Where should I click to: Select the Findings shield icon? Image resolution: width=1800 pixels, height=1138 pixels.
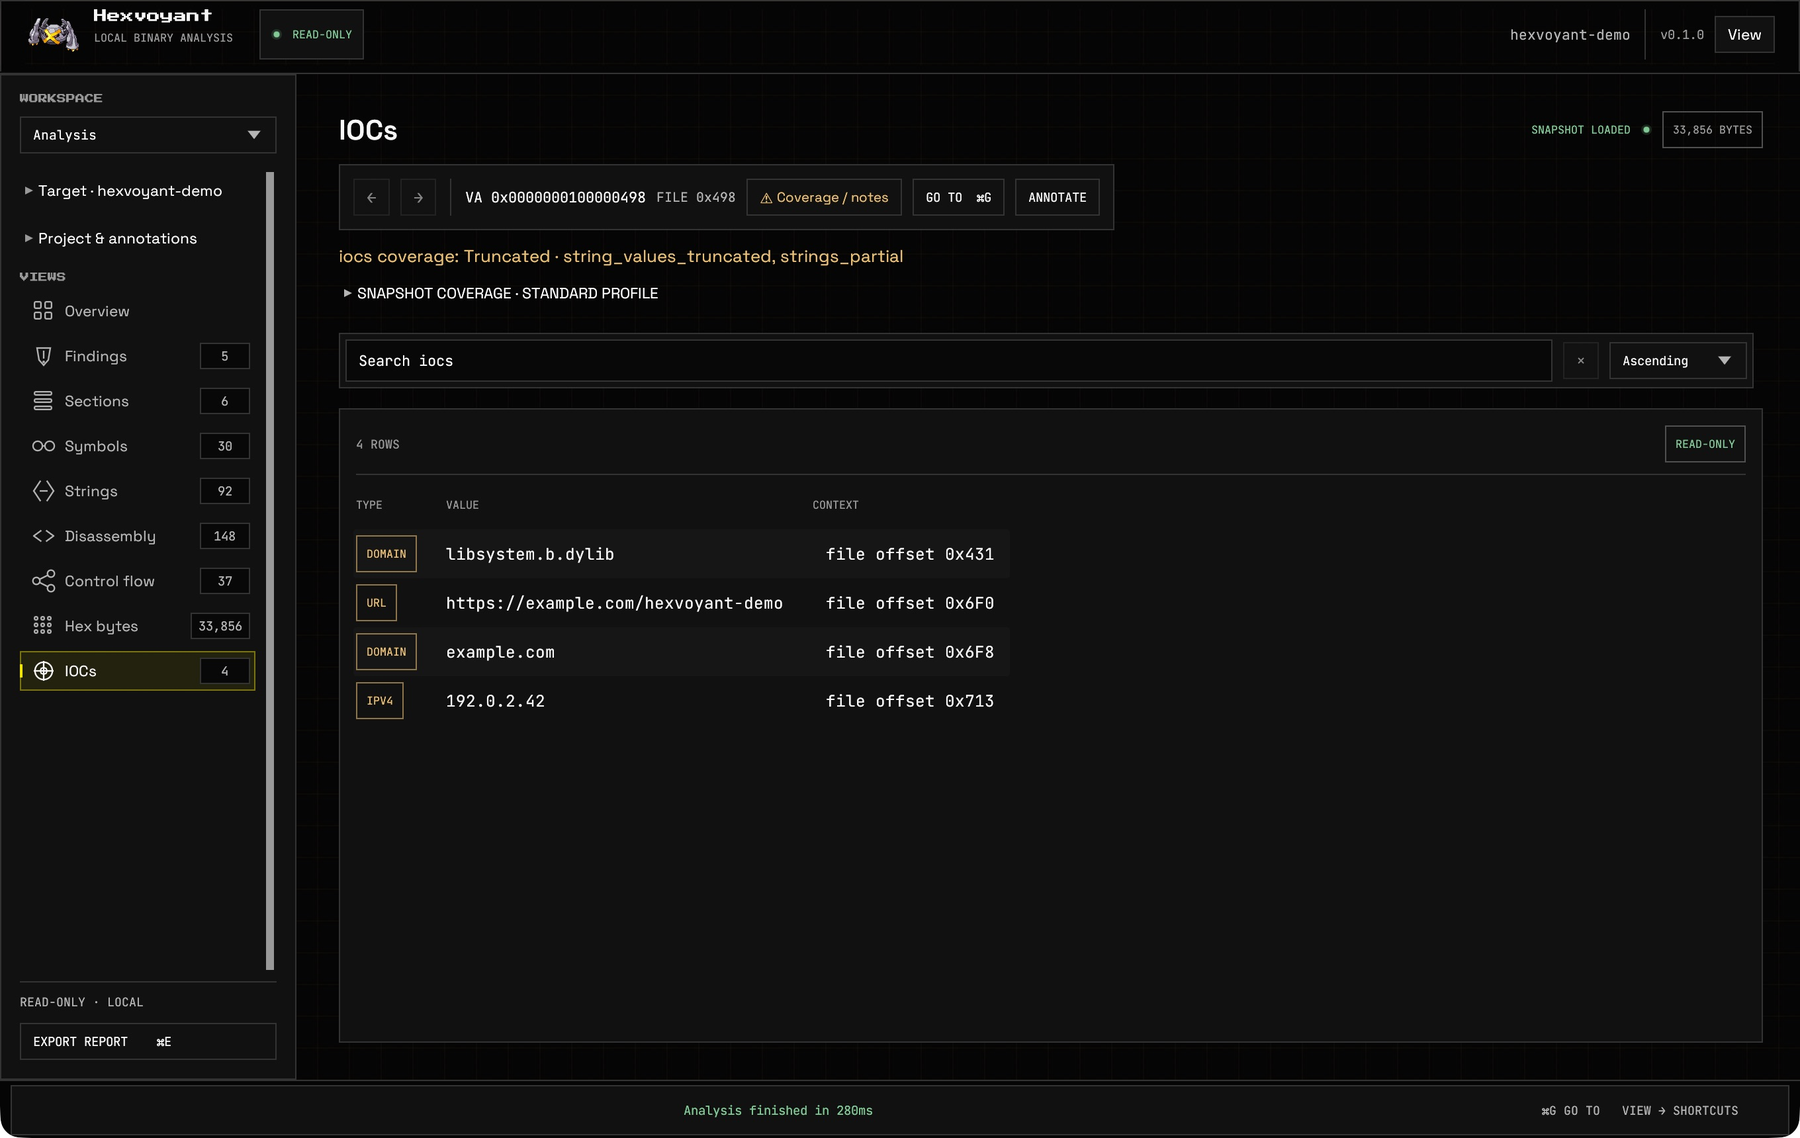click(43, 356)
